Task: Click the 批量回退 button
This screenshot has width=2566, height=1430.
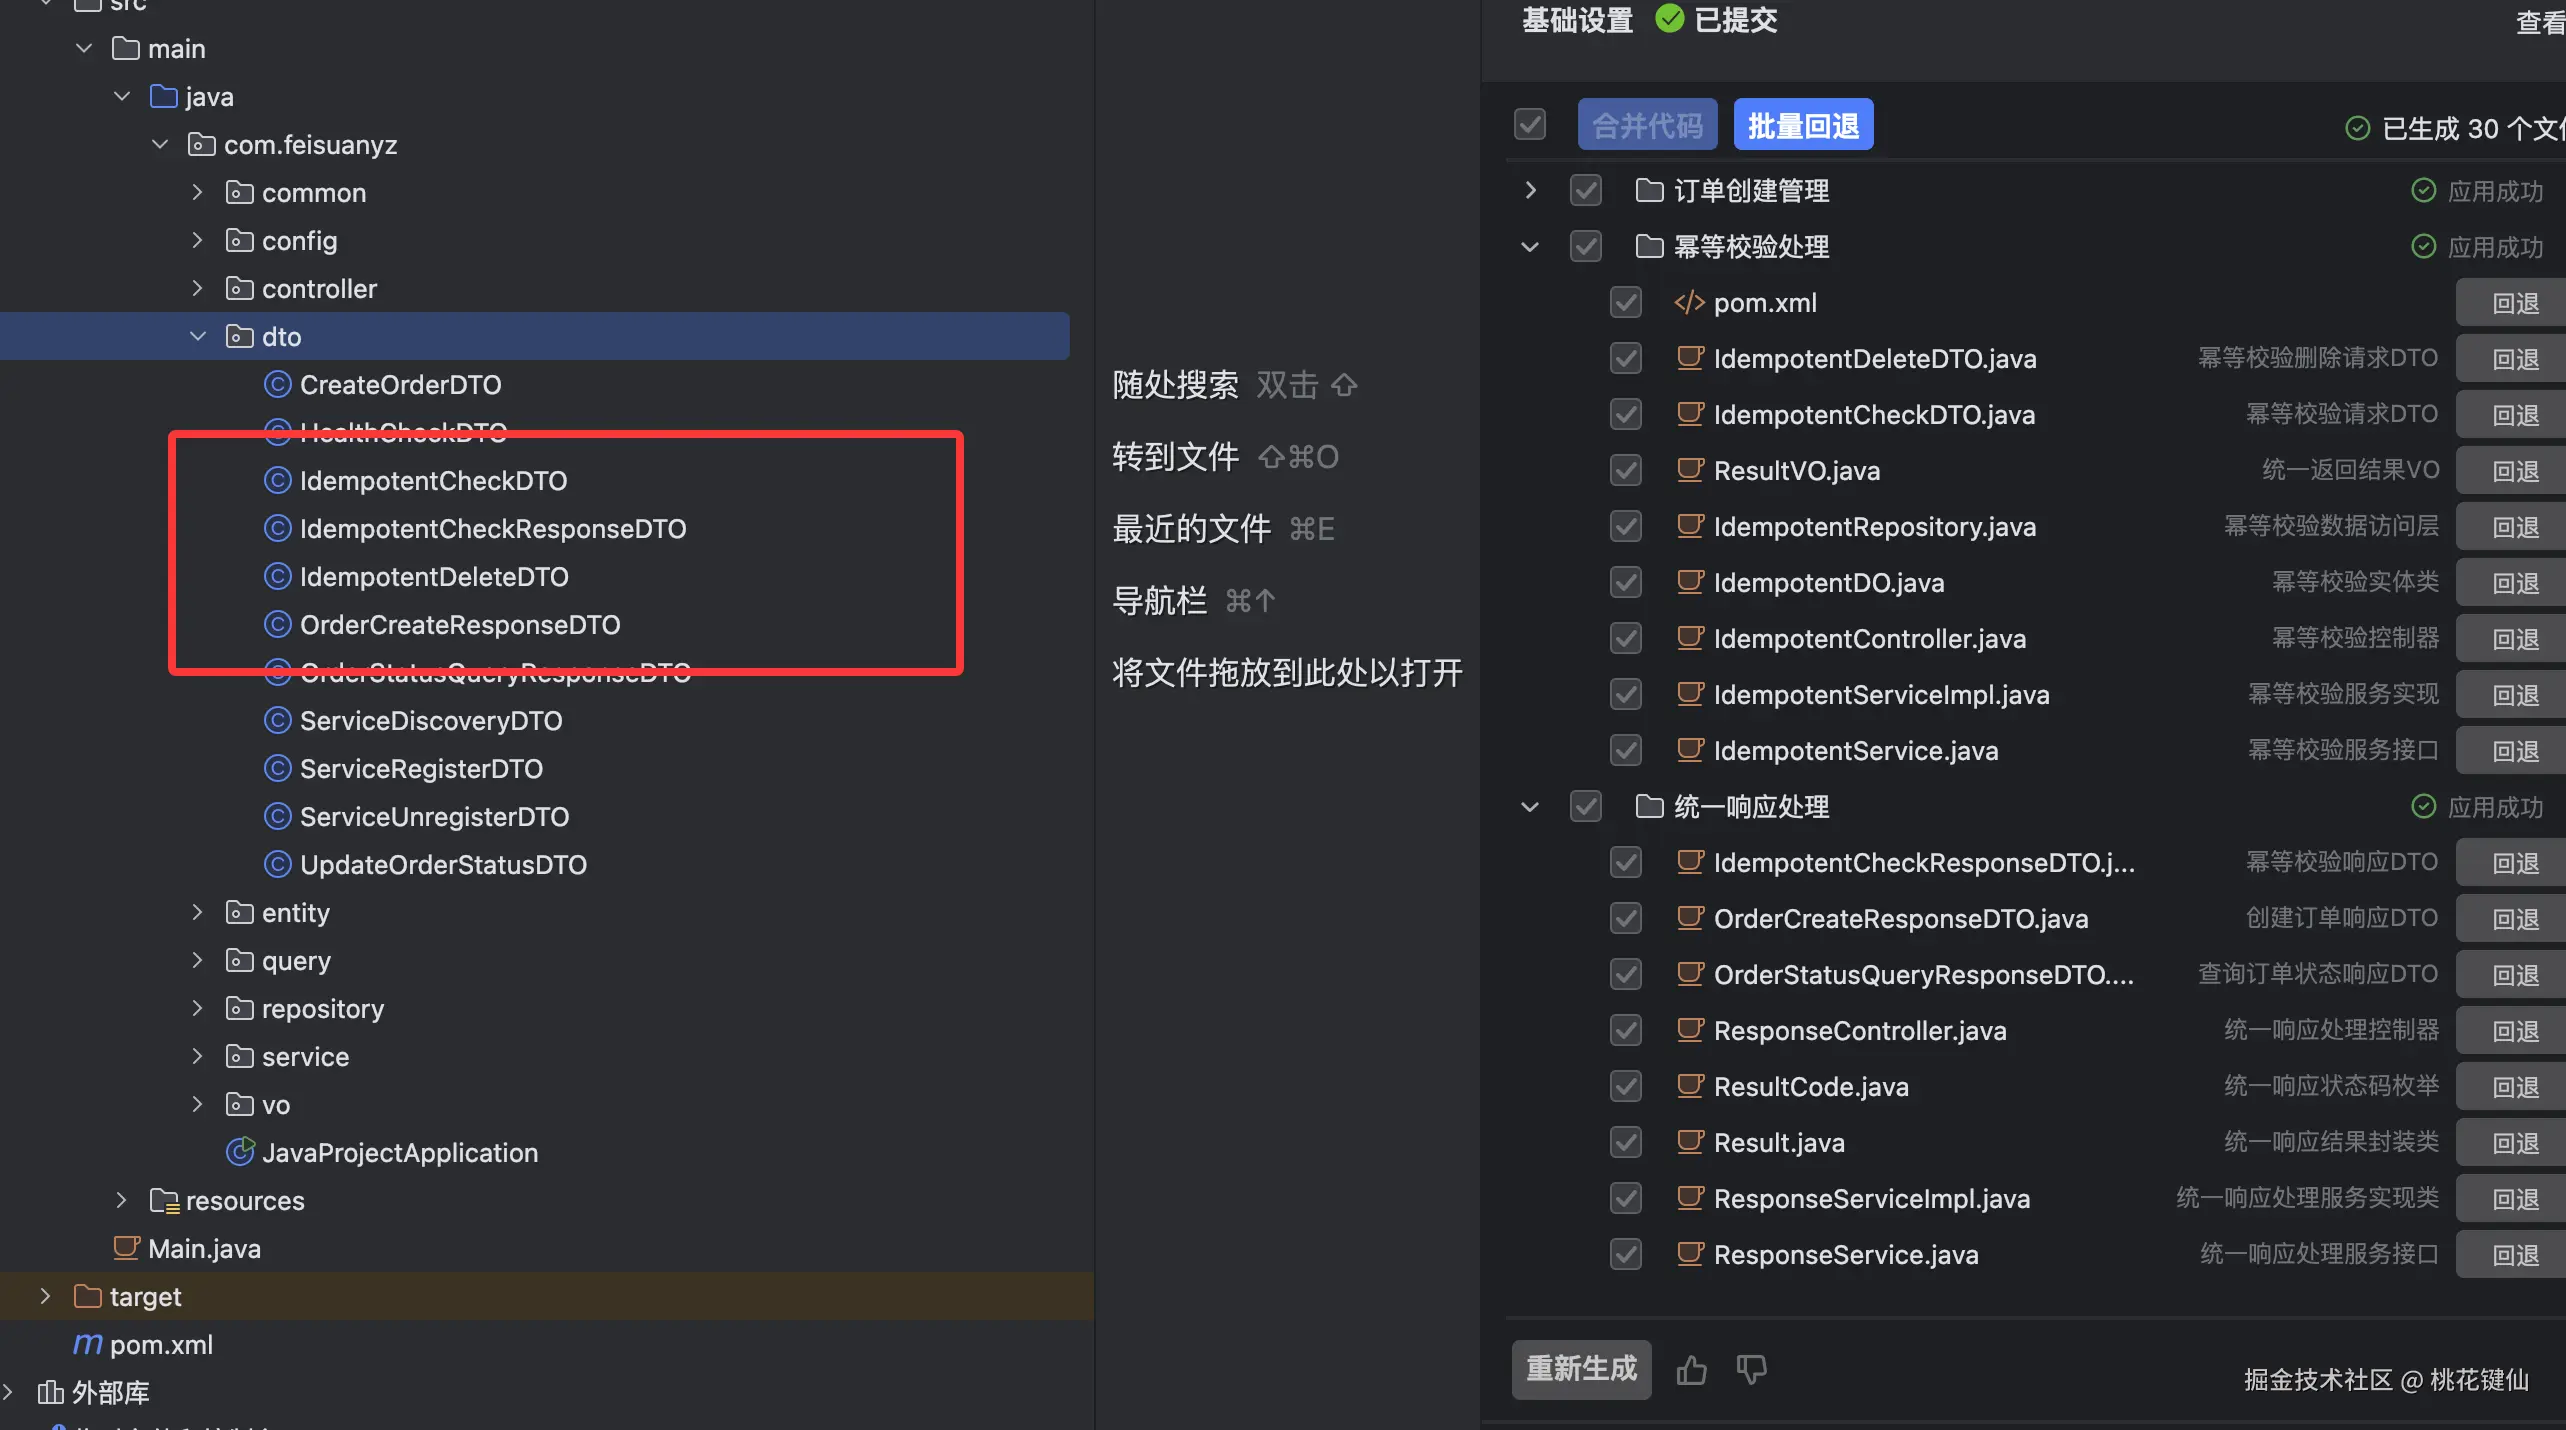Action: click(1803, 125)
